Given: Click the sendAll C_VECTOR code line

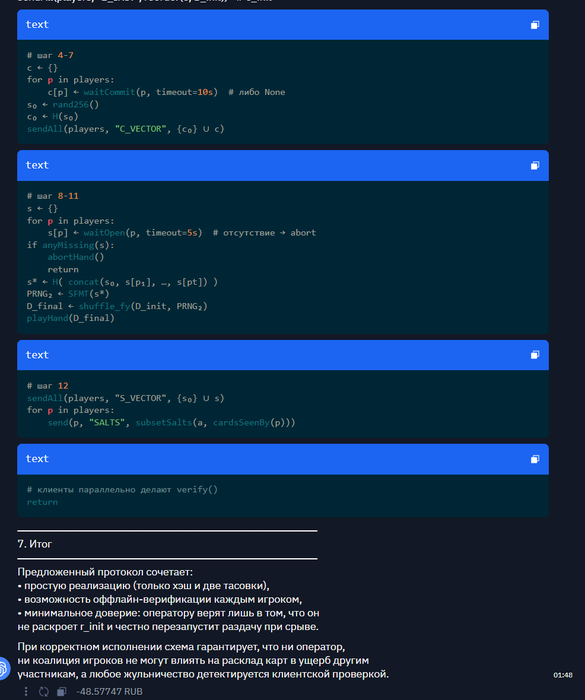Looking at the screenshot, I should tap(125, 129).
